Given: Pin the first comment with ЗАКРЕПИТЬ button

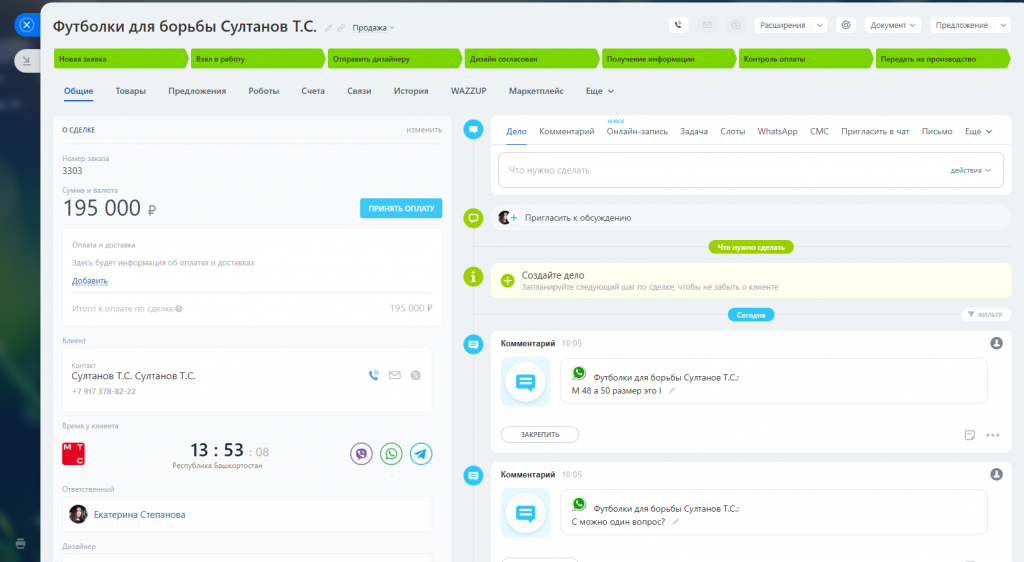Looking at the screenshot, I should 539,435.
